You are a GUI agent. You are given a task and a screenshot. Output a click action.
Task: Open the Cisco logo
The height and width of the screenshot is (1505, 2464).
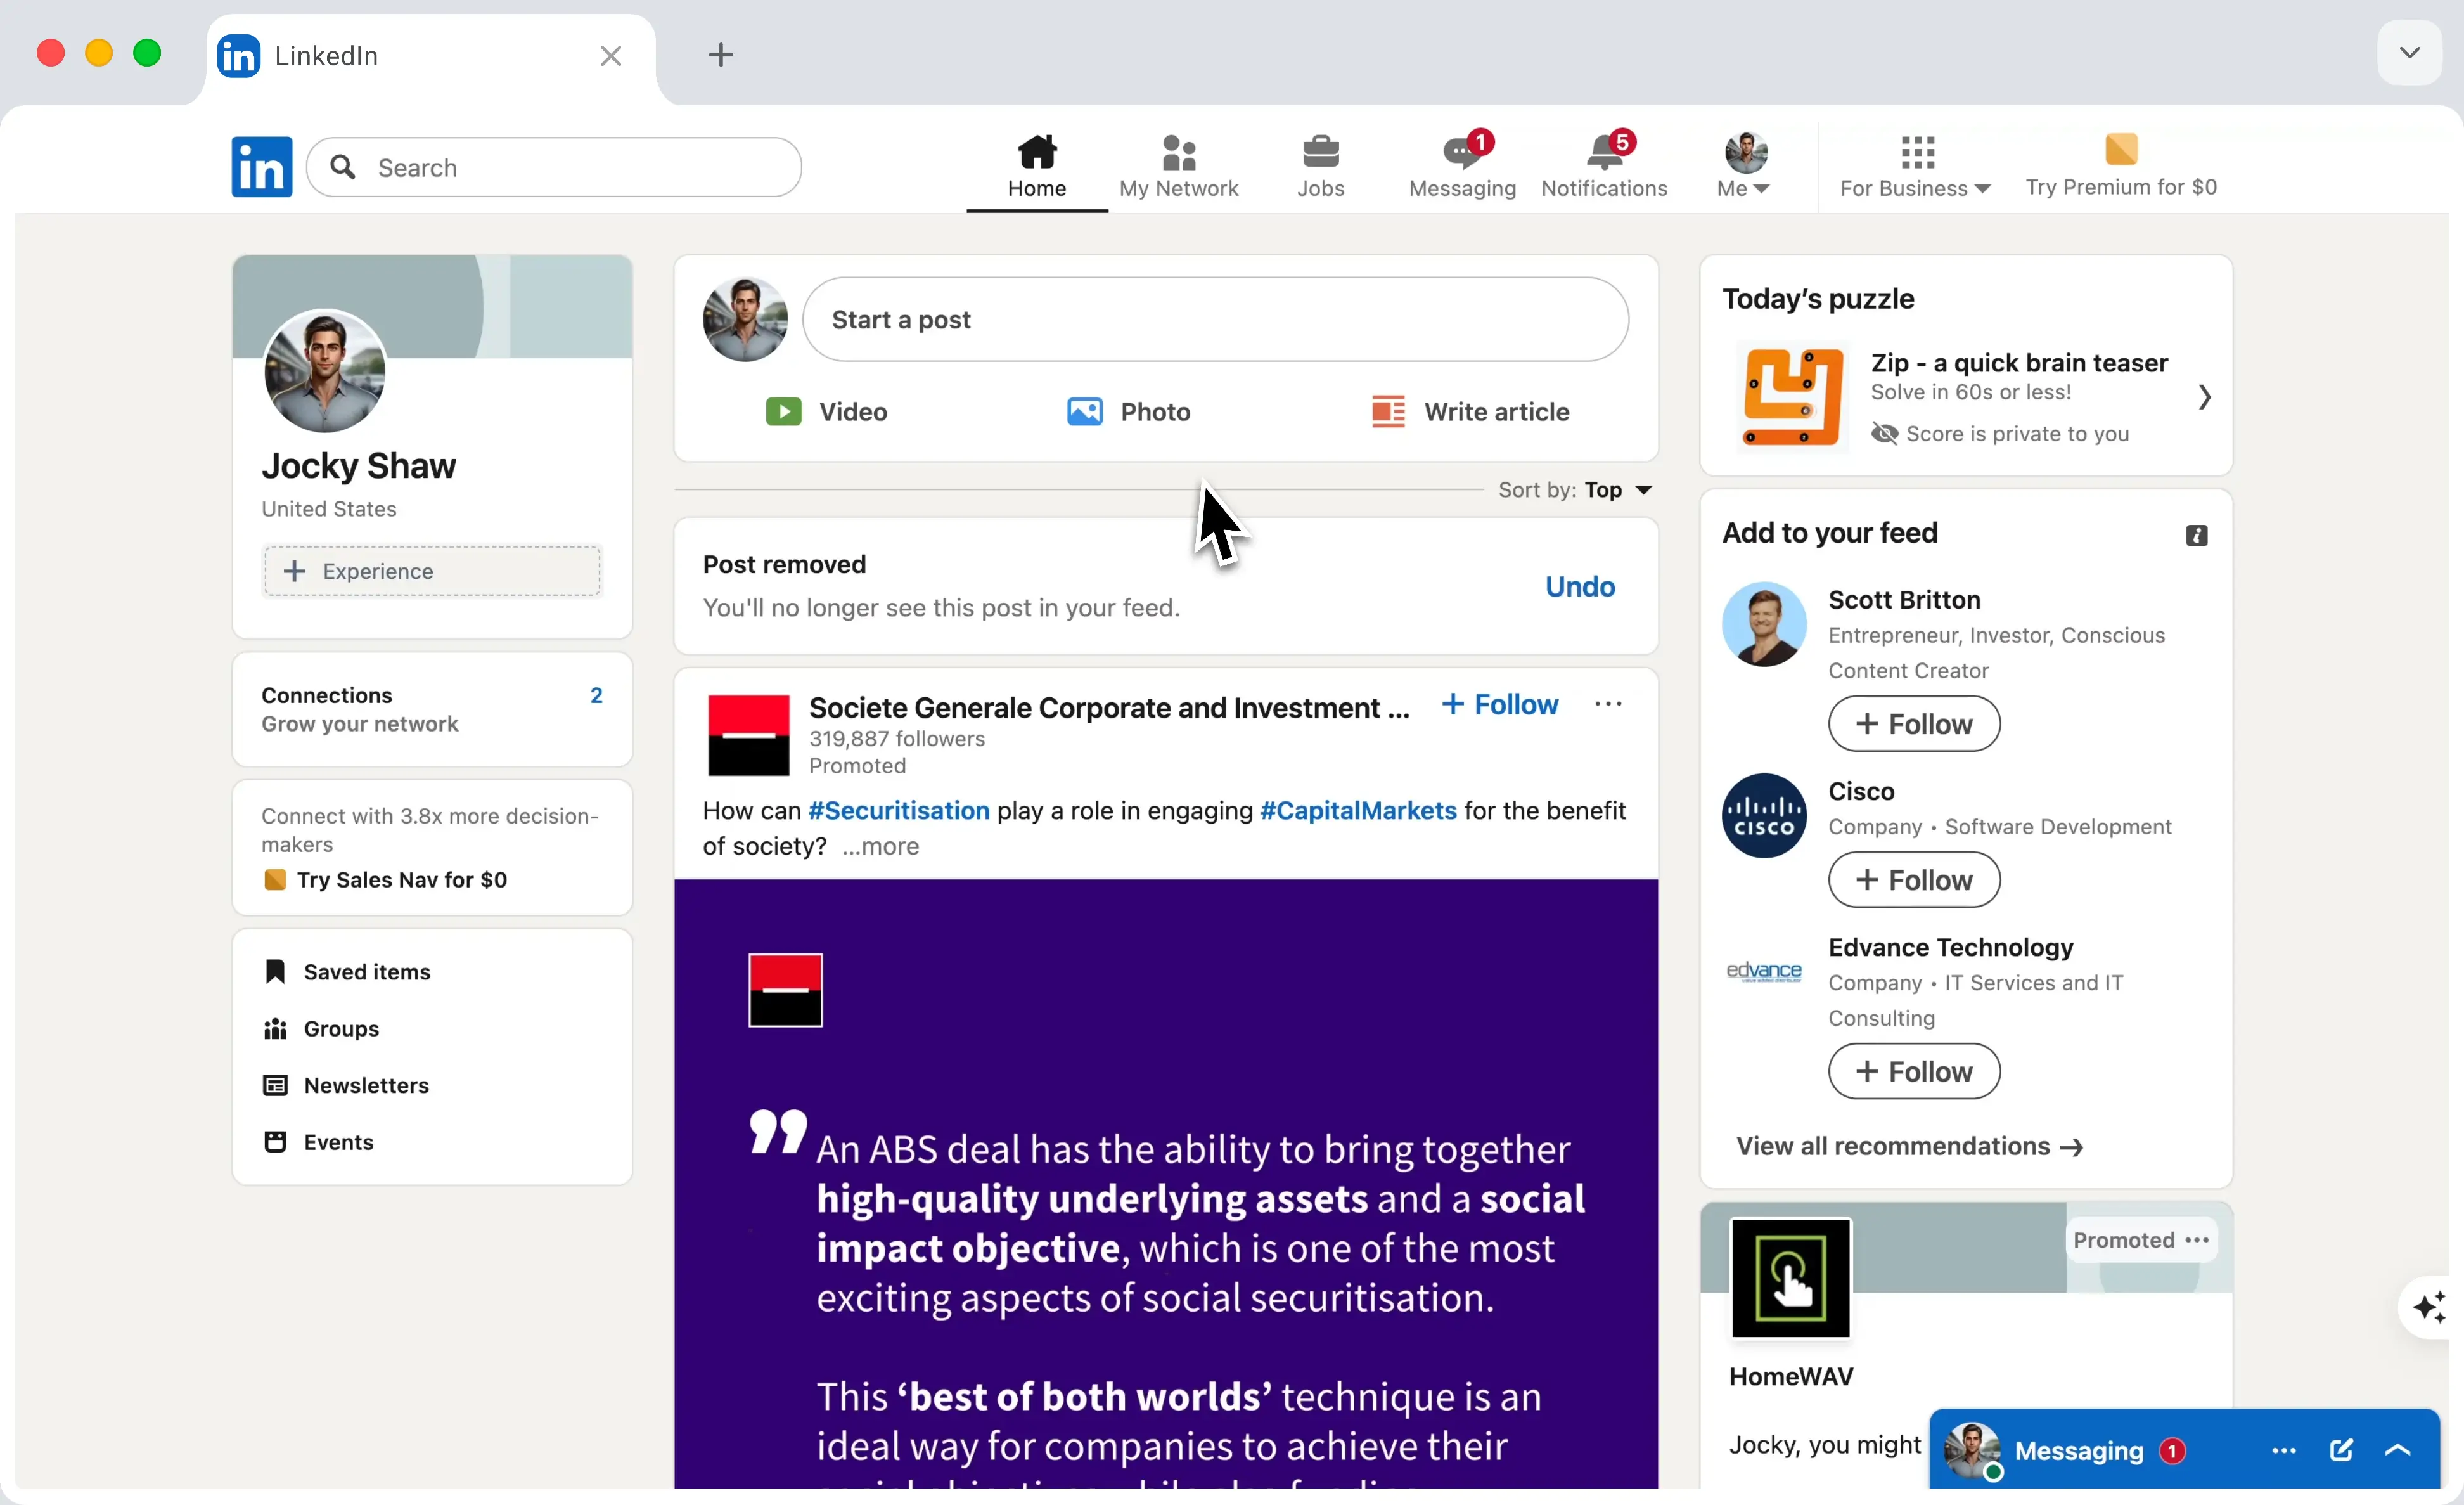pos(1763,816)
